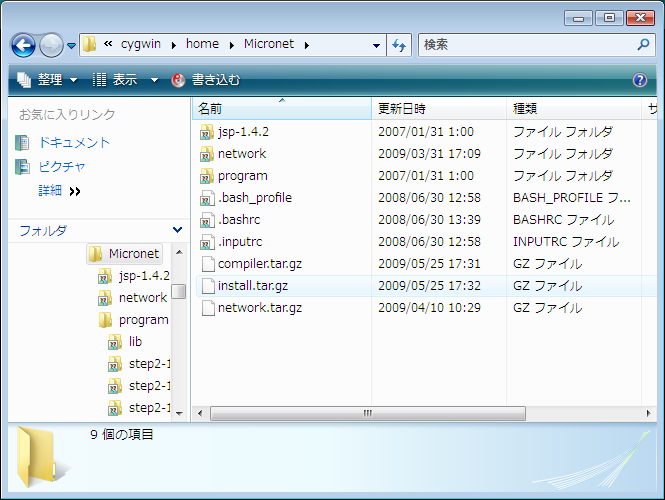Image resolution: width=665 pixels, height=500 pixels.
Task: Select the .bashrc file name
Action: click(239, 220)
